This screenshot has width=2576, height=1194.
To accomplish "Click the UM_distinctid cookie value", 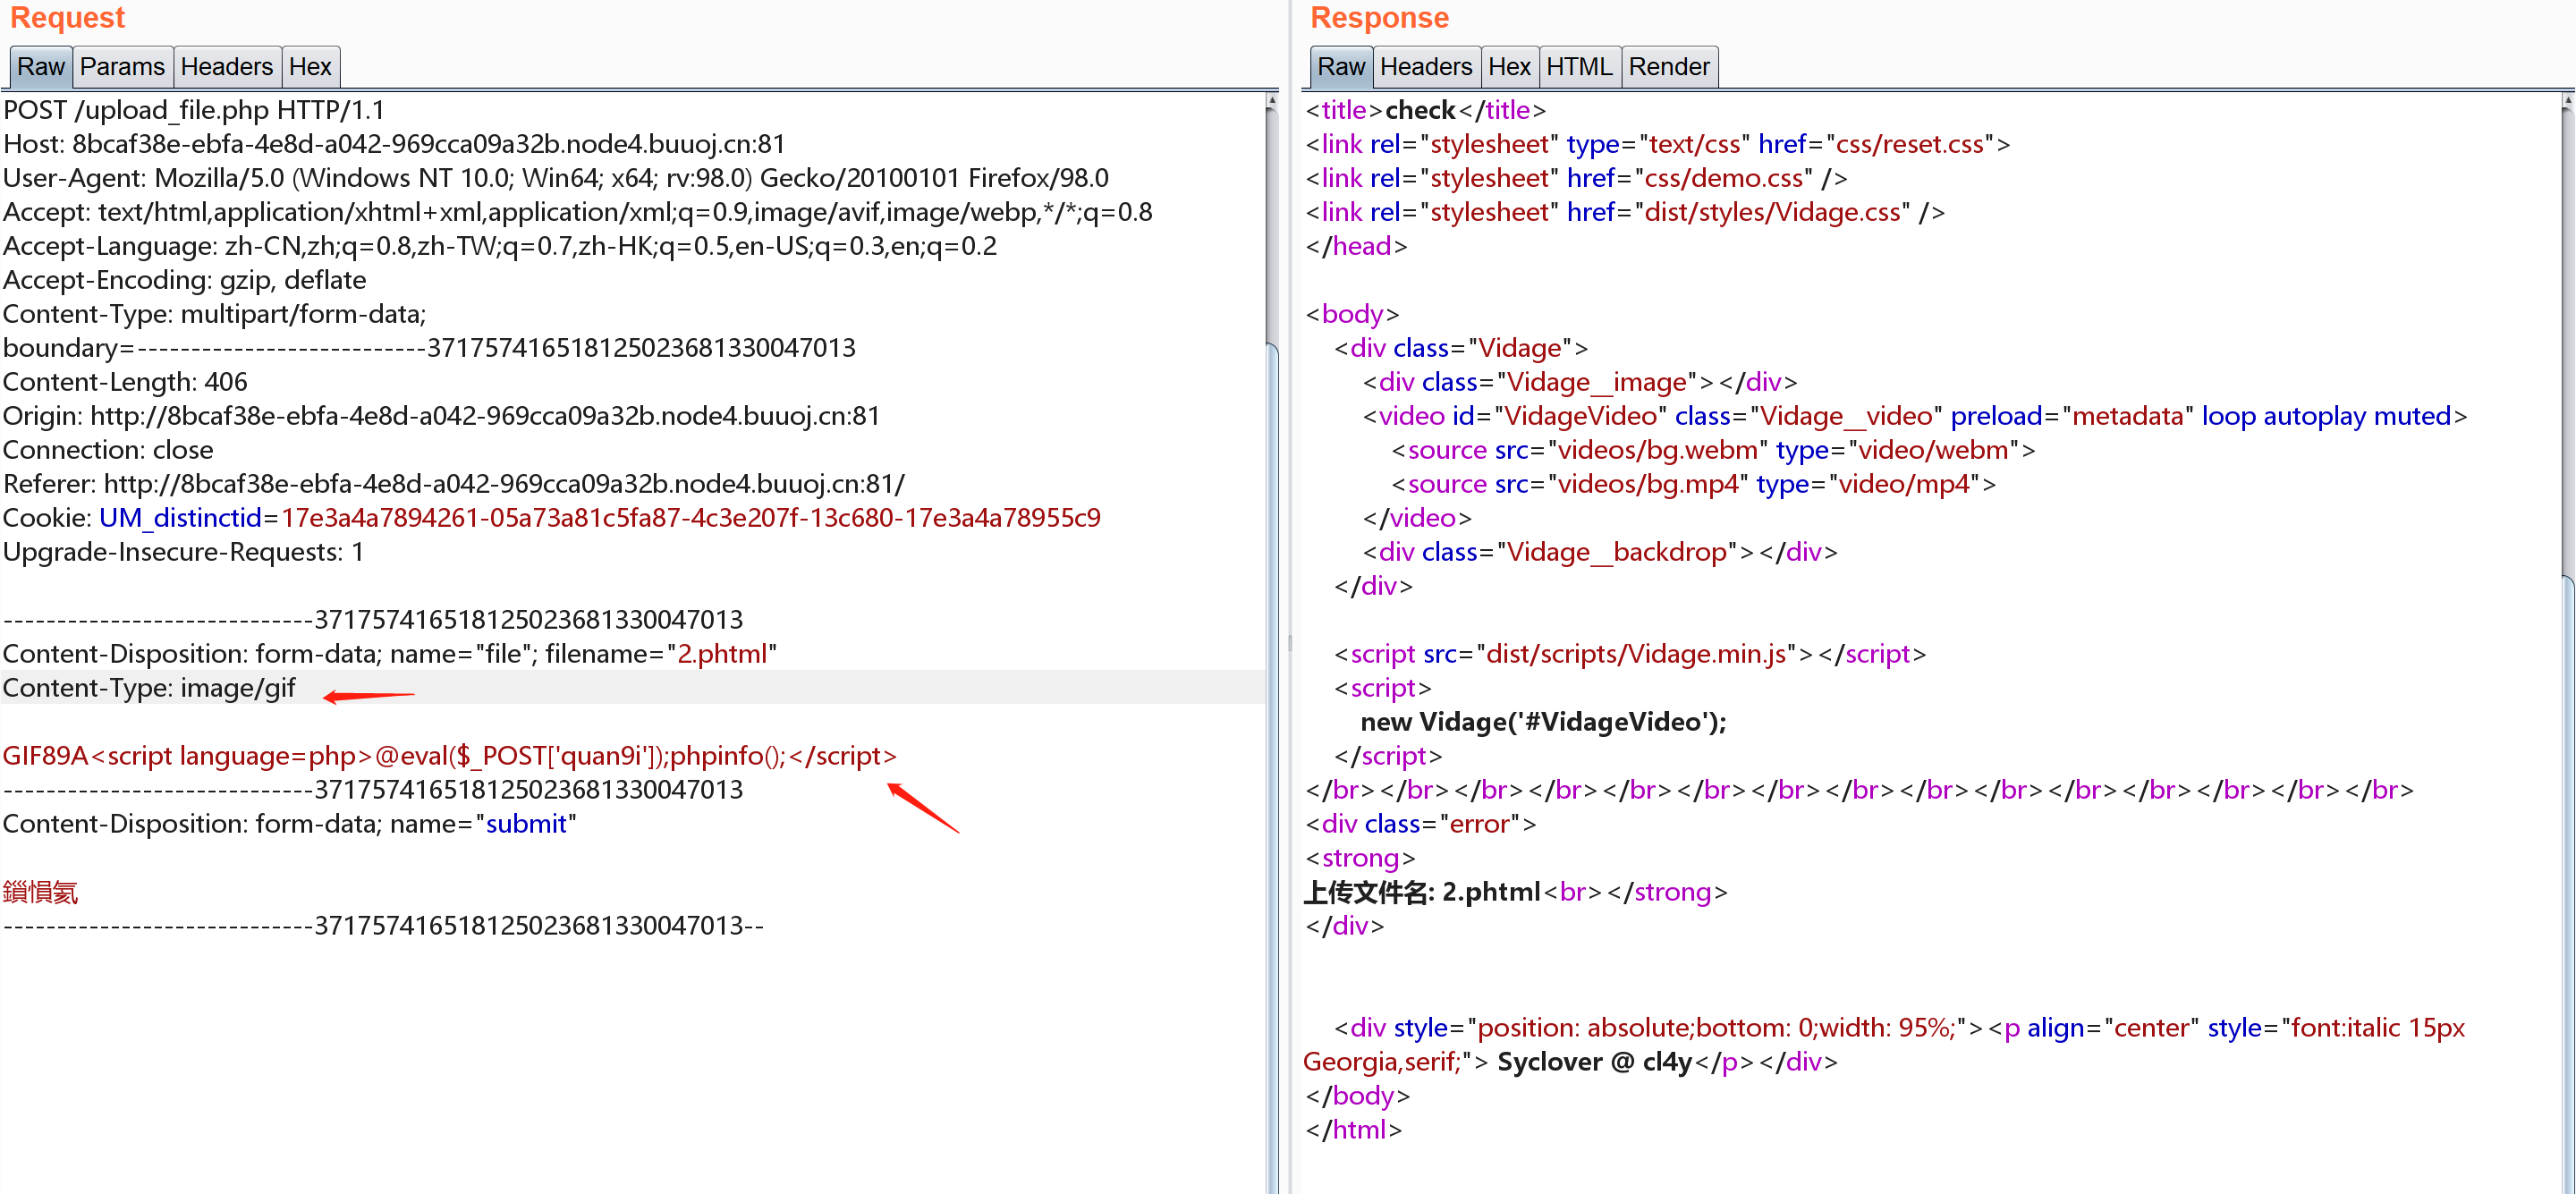I will tap(690, 518).
